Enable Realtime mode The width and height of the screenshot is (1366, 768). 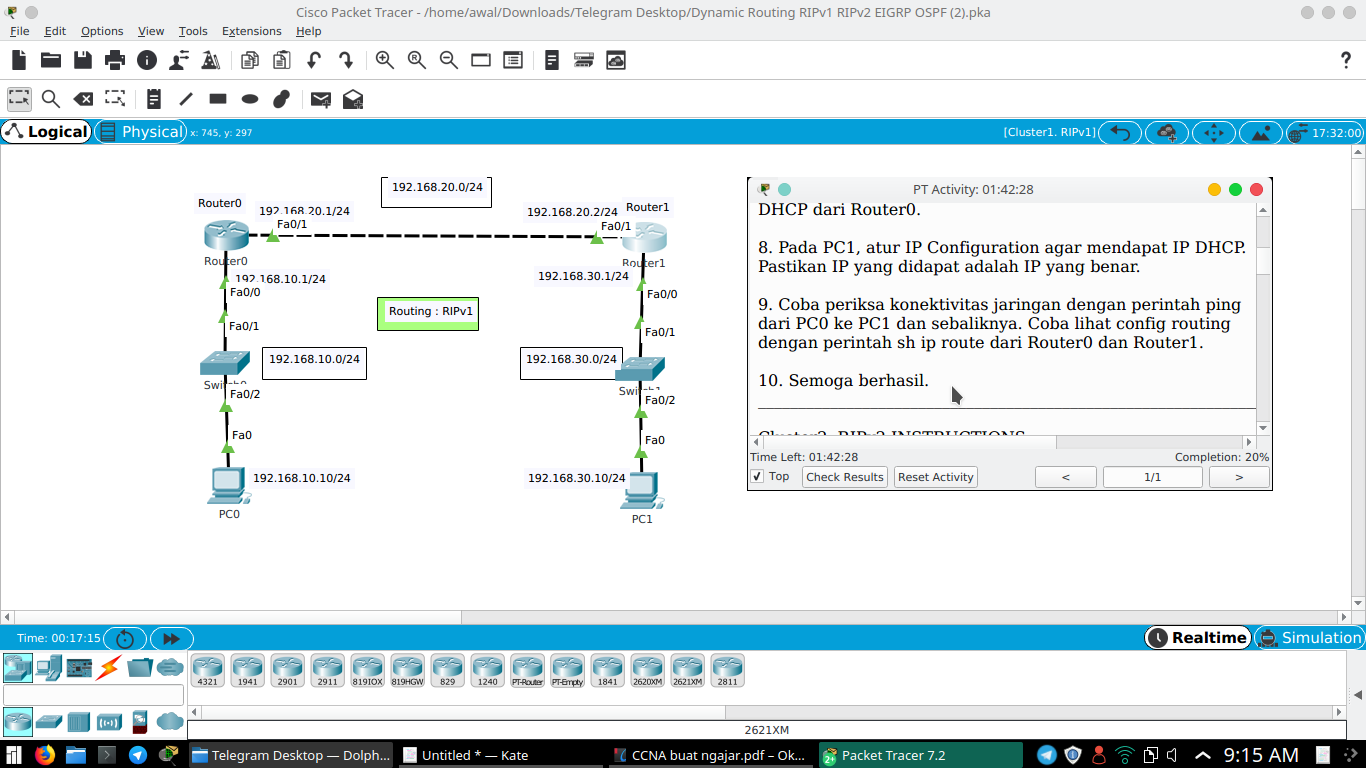point(1197,637)
